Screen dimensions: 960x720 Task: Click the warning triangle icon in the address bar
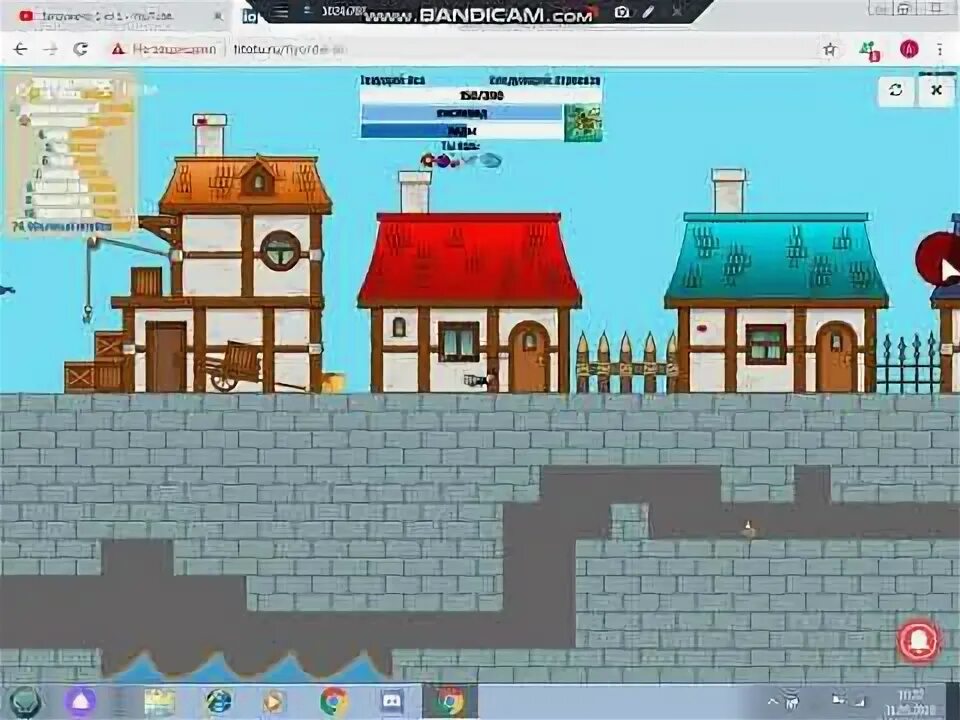[119, 48]
